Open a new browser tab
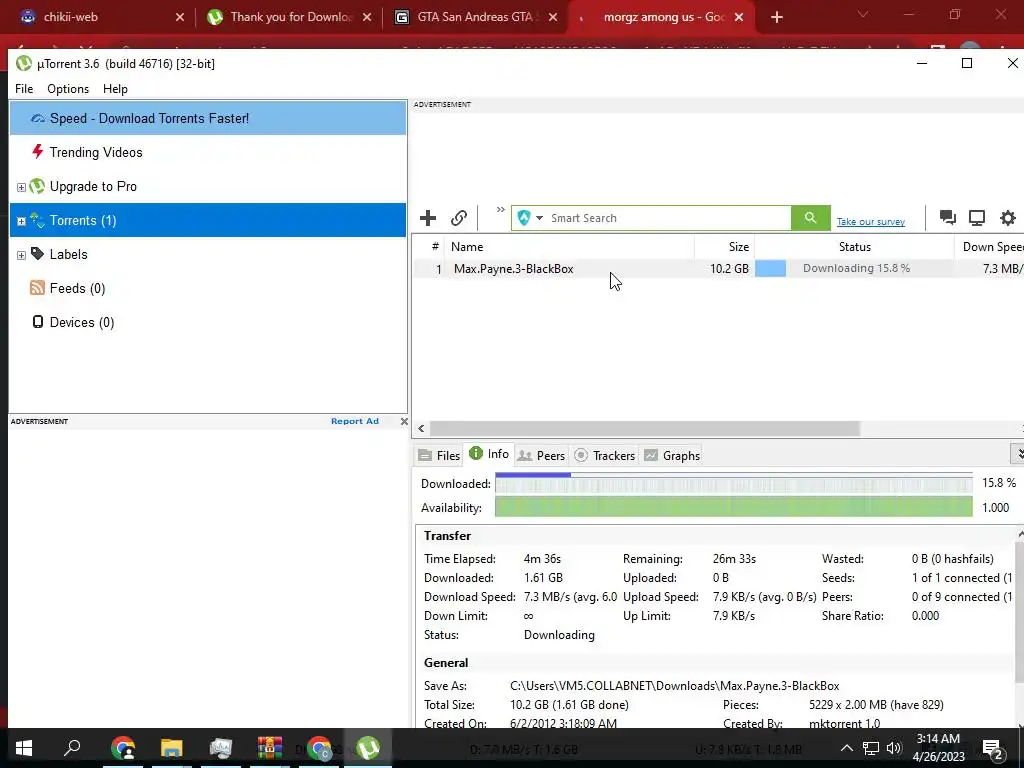 pyautogui.click(x=776, y=18)
